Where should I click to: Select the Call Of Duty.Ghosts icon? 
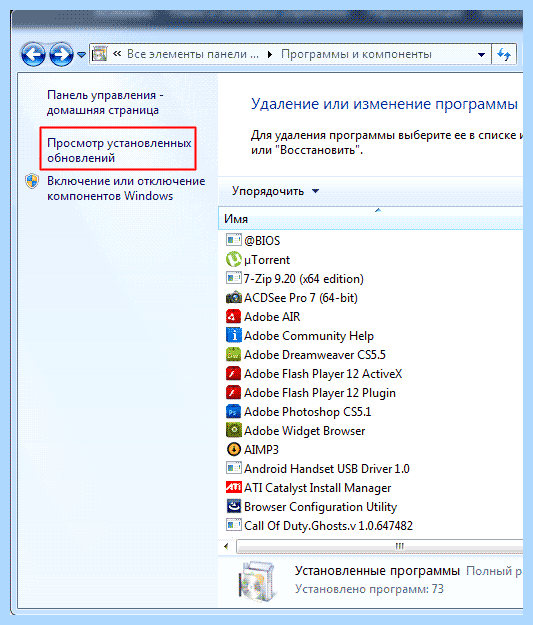click(x=234, y=525)
